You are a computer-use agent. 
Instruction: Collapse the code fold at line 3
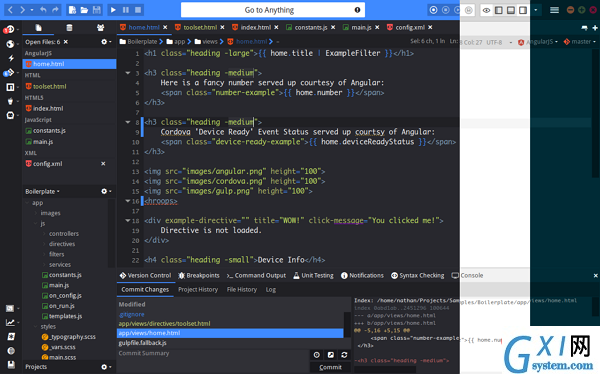click(x=128, y=73)
